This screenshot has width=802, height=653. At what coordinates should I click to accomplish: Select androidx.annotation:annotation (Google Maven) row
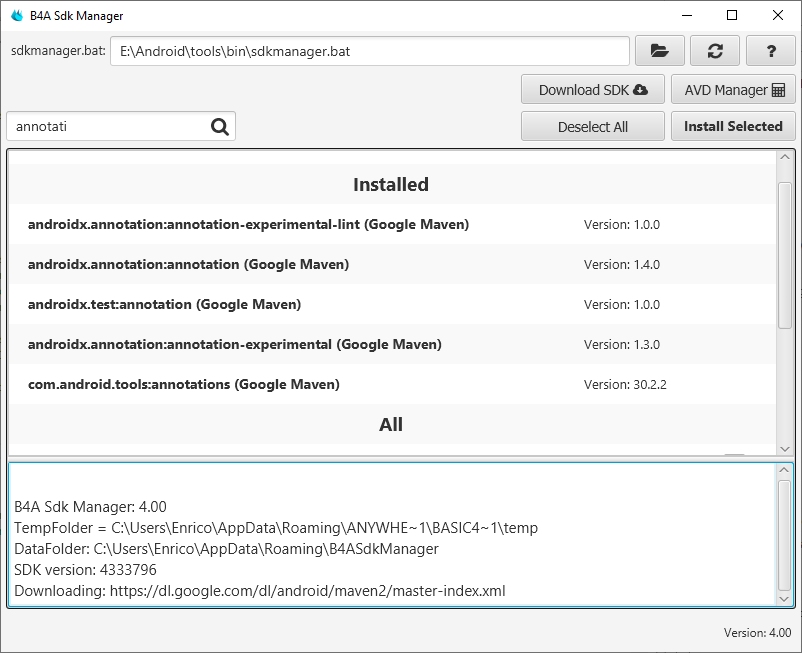click(392, 264)
